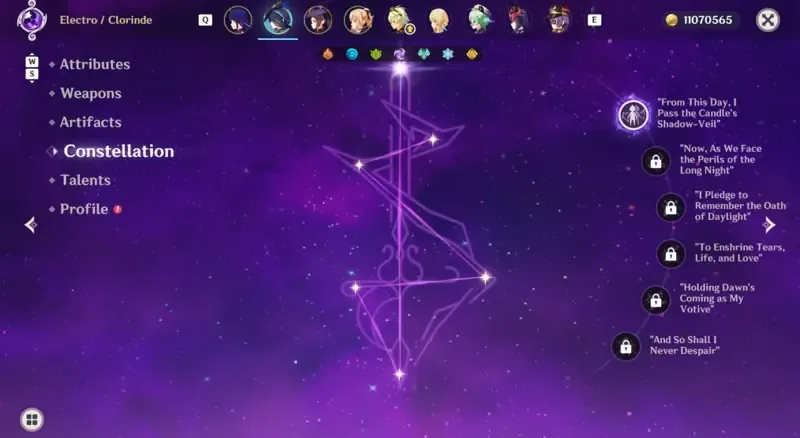The width and height of the screenshot is (800, 438).
Task: Click the lock on 'Now, As We Face the Perils'
Action: point(656,161)
